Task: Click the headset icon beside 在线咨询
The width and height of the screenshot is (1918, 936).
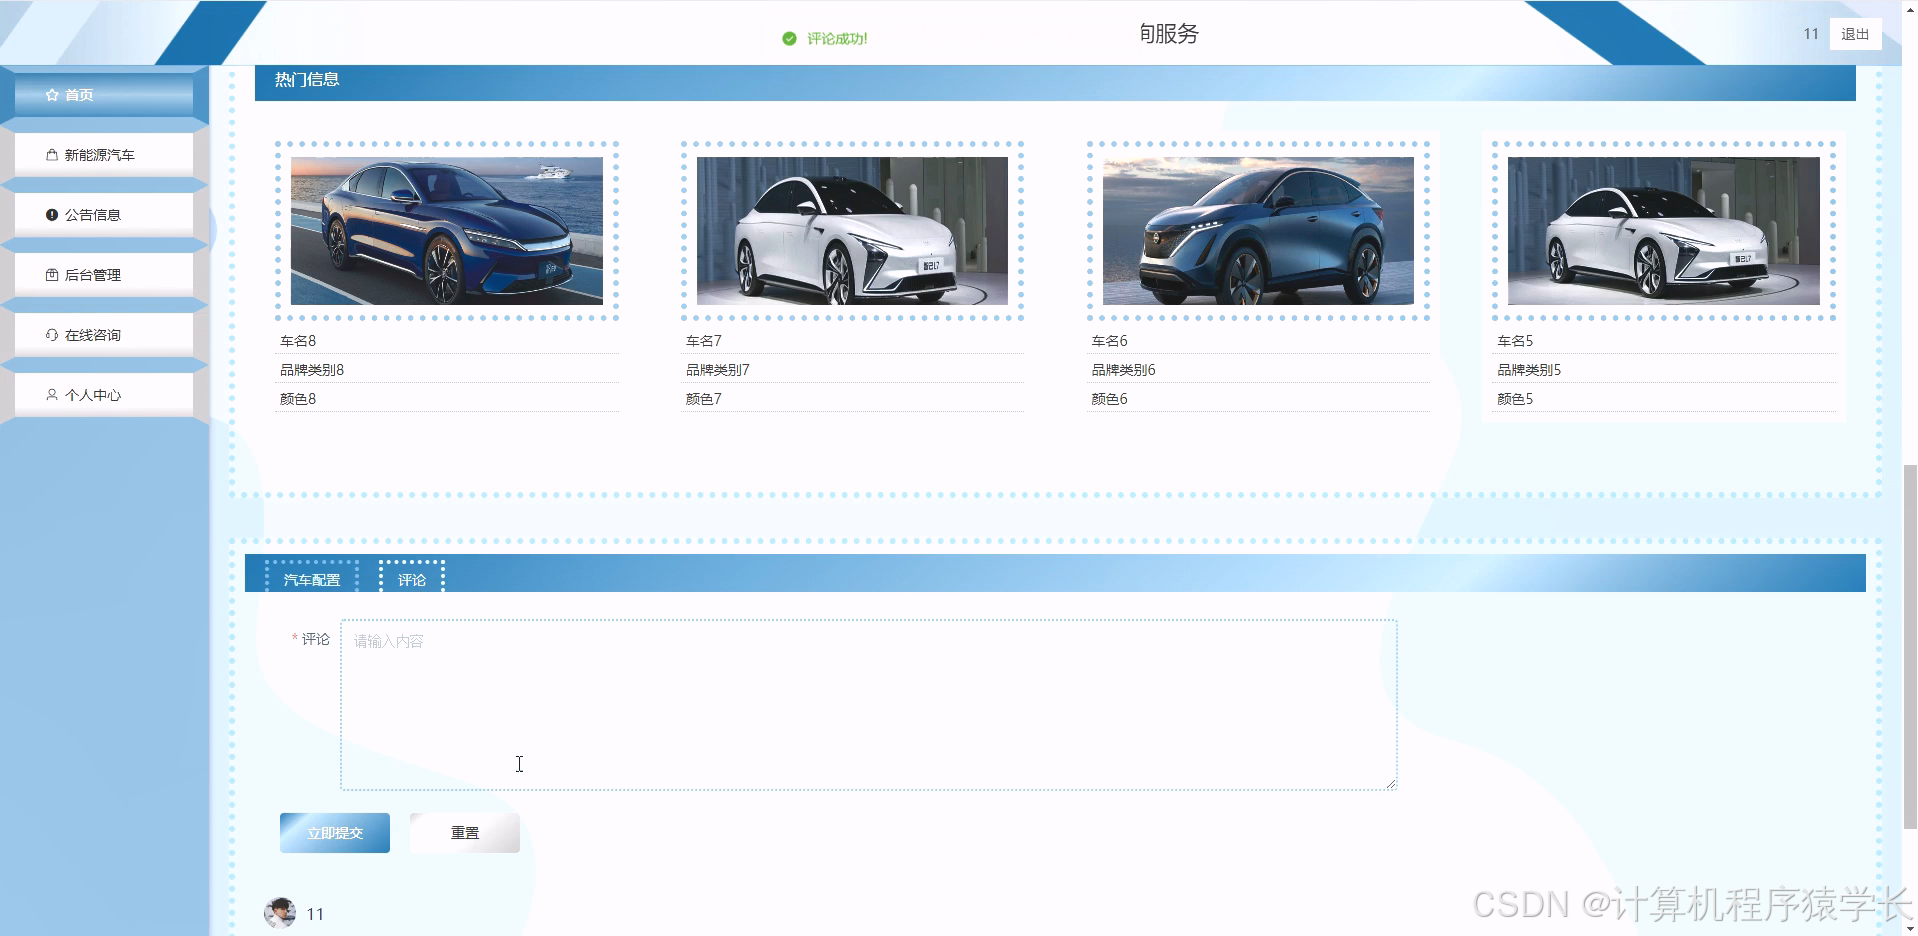Action: click(x=52, y=335)
